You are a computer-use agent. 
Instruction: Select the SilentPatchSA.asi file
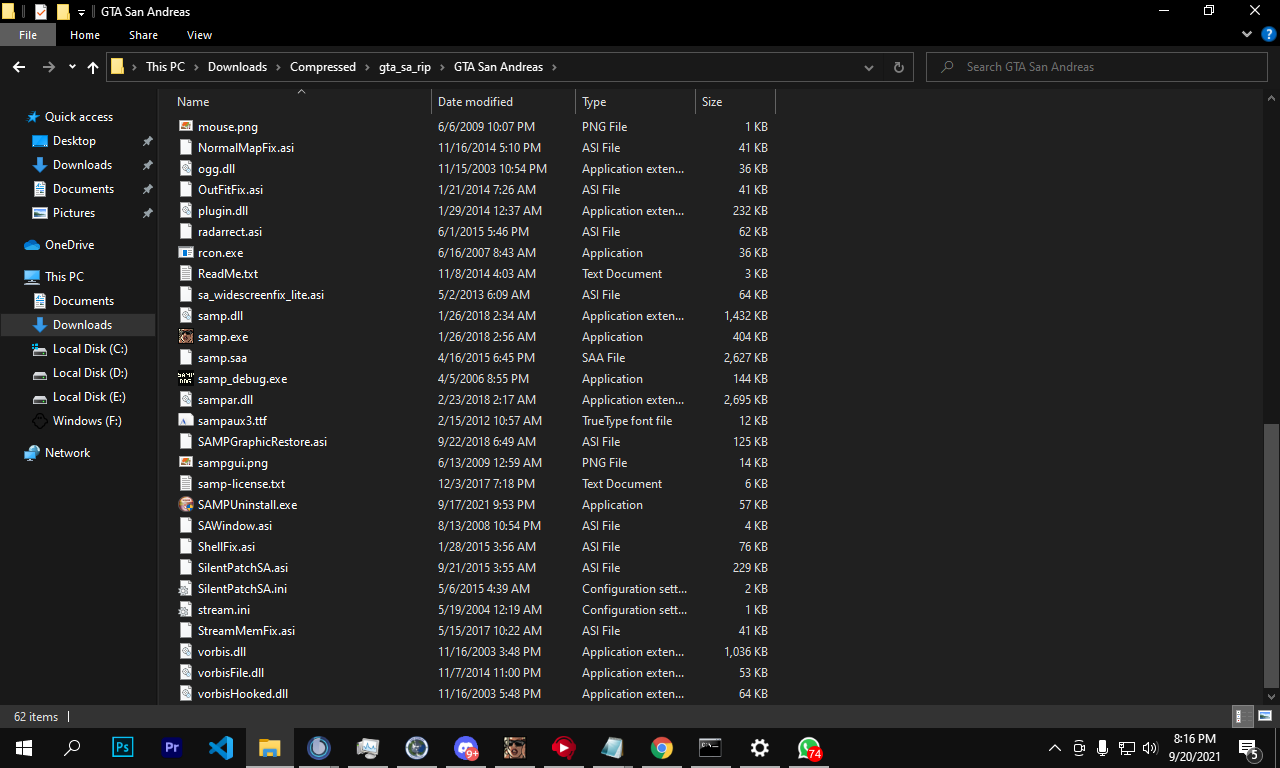[243, 568]
